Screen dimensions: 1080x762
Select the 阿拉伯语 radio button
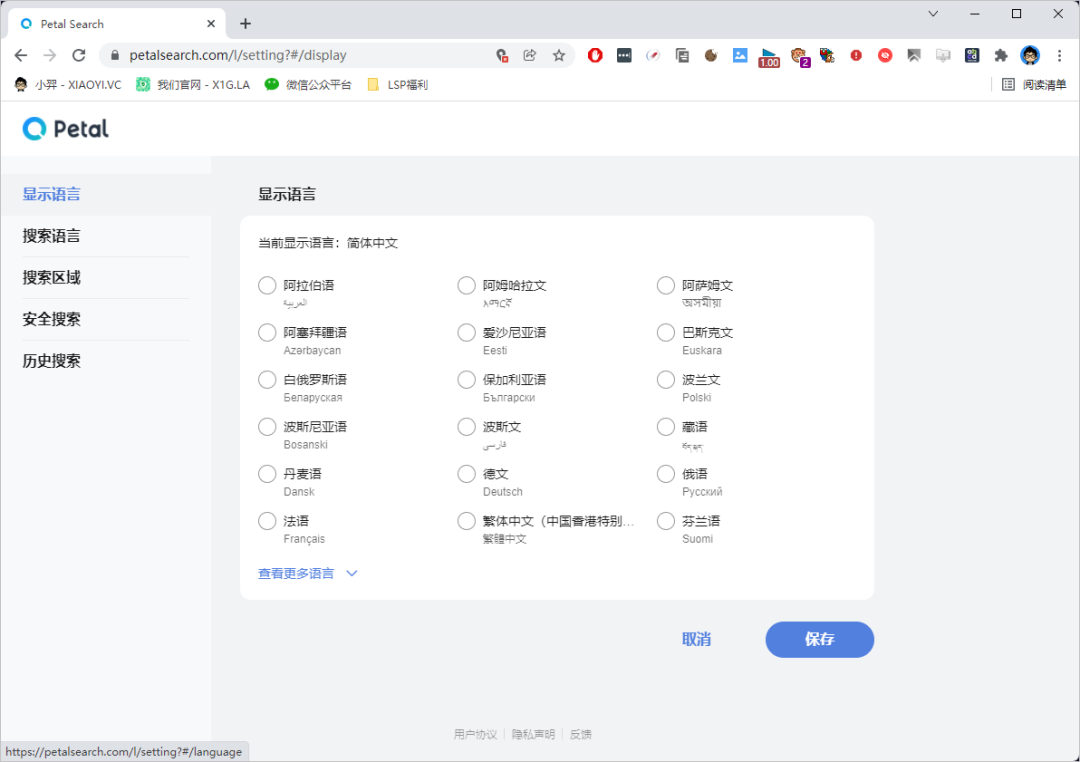(x=267, y=285)
